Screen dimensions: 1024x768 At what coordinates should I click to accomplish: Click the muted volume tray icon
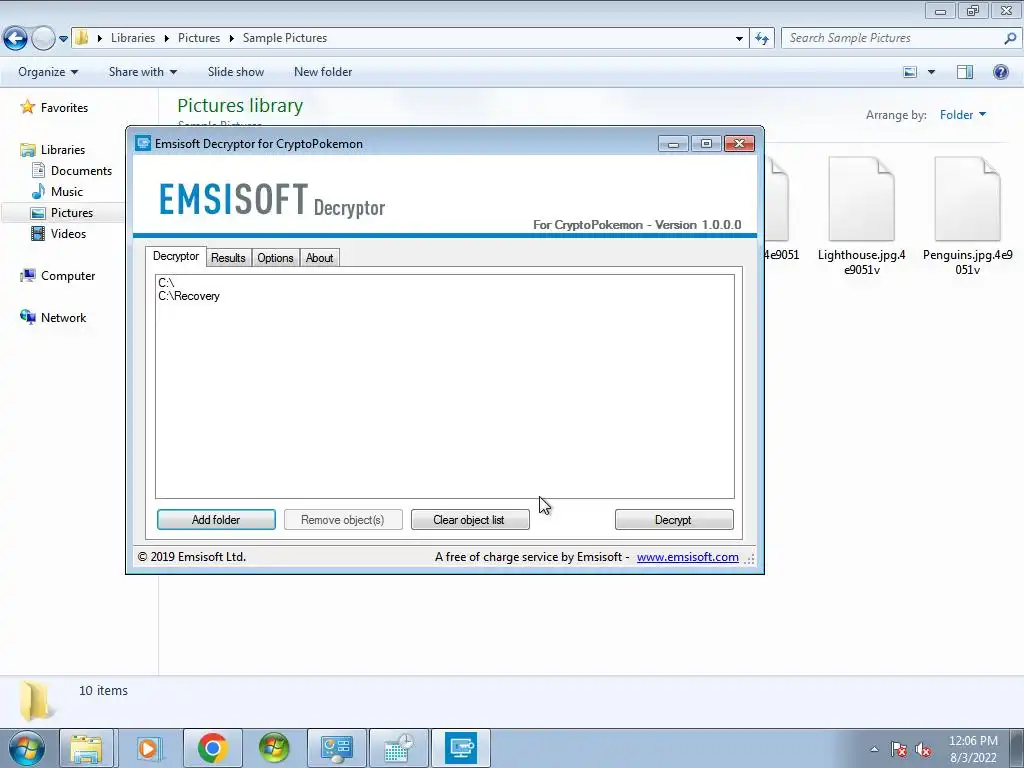[x=923, y=749]
